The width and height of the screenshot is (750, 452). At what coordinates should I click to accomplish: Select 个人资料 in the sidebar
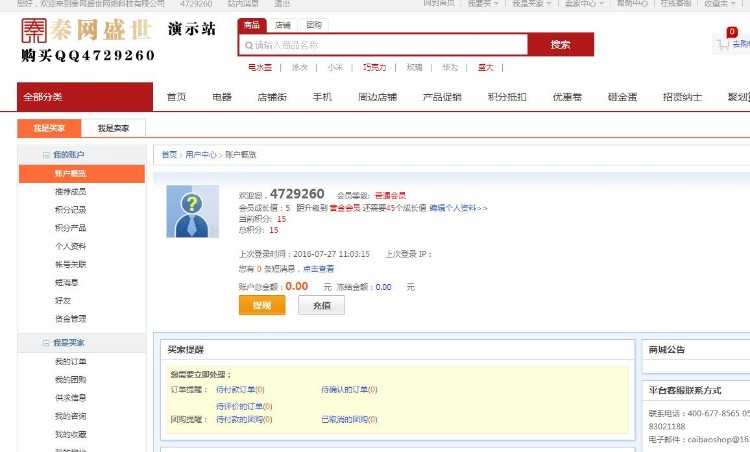point(70,246)
